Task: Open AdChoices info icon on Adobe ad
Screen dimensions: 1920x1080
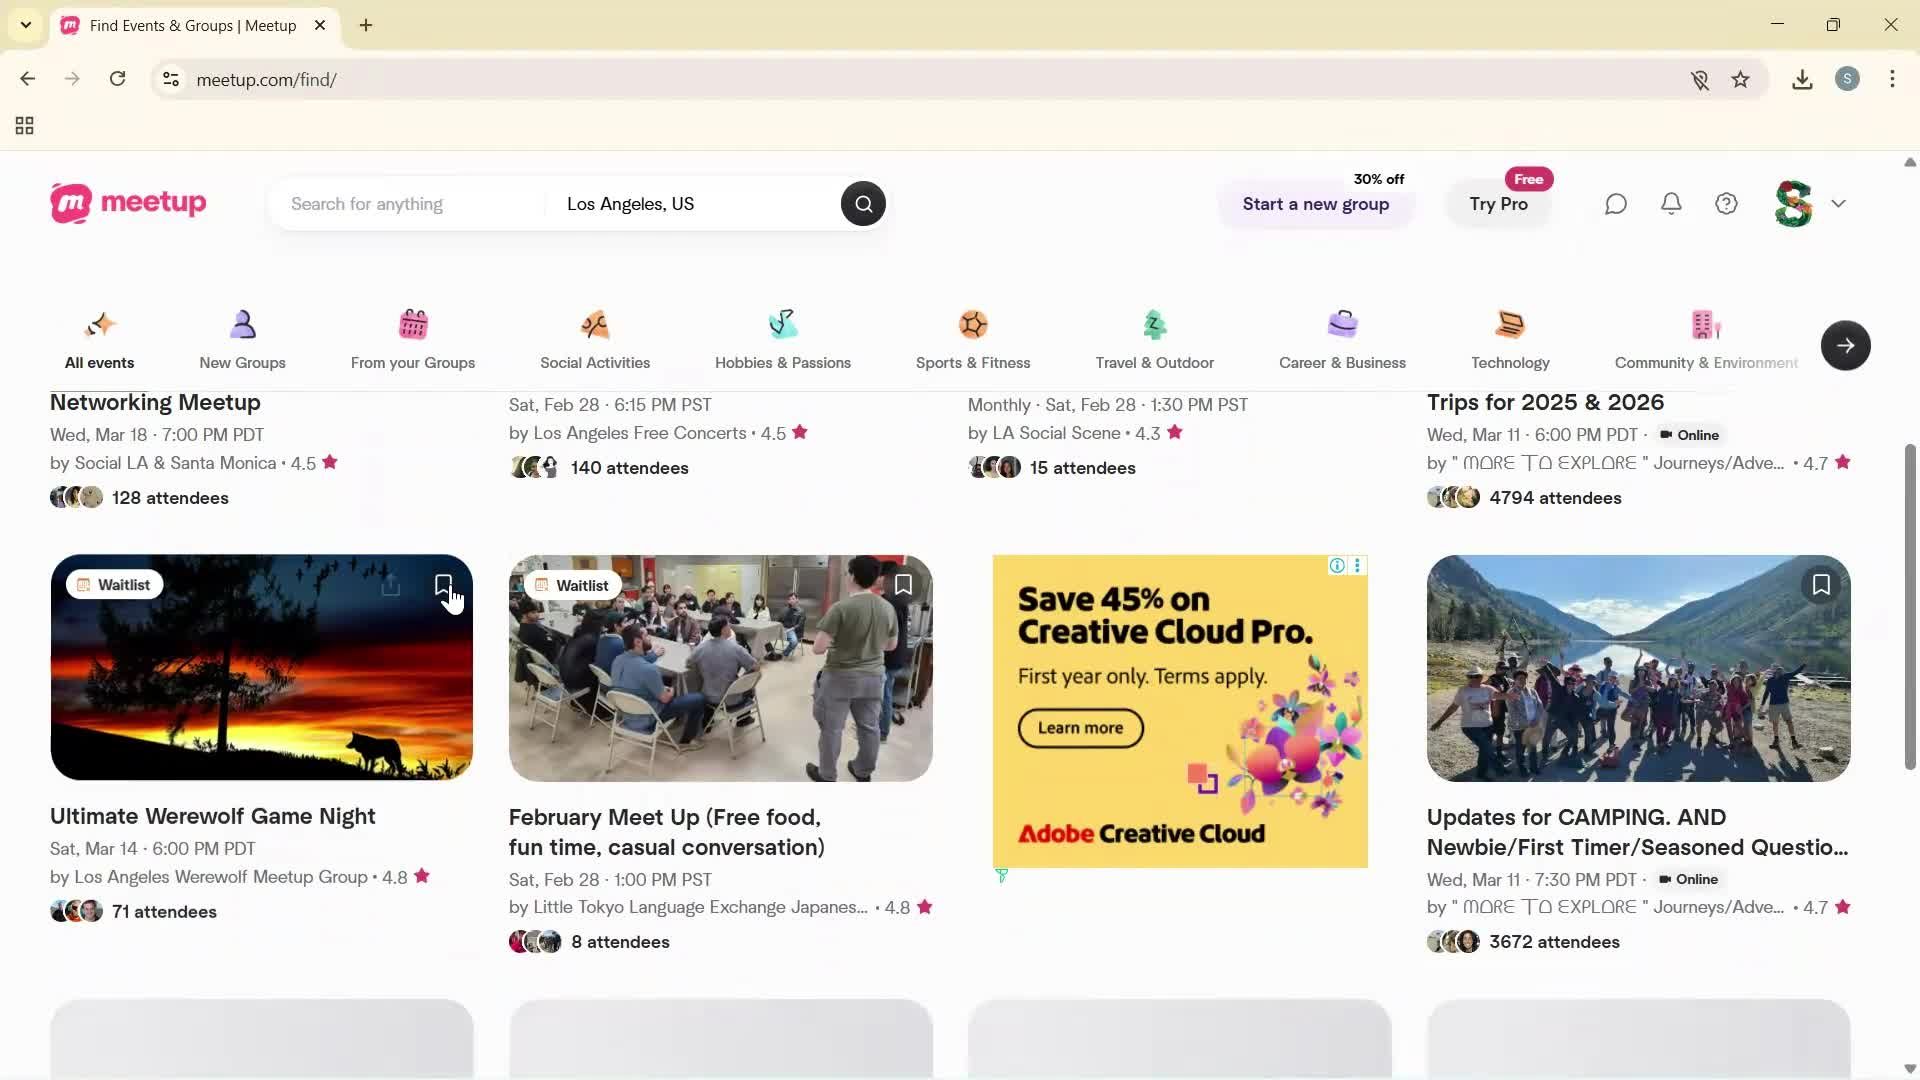Action: (1337, 566)
